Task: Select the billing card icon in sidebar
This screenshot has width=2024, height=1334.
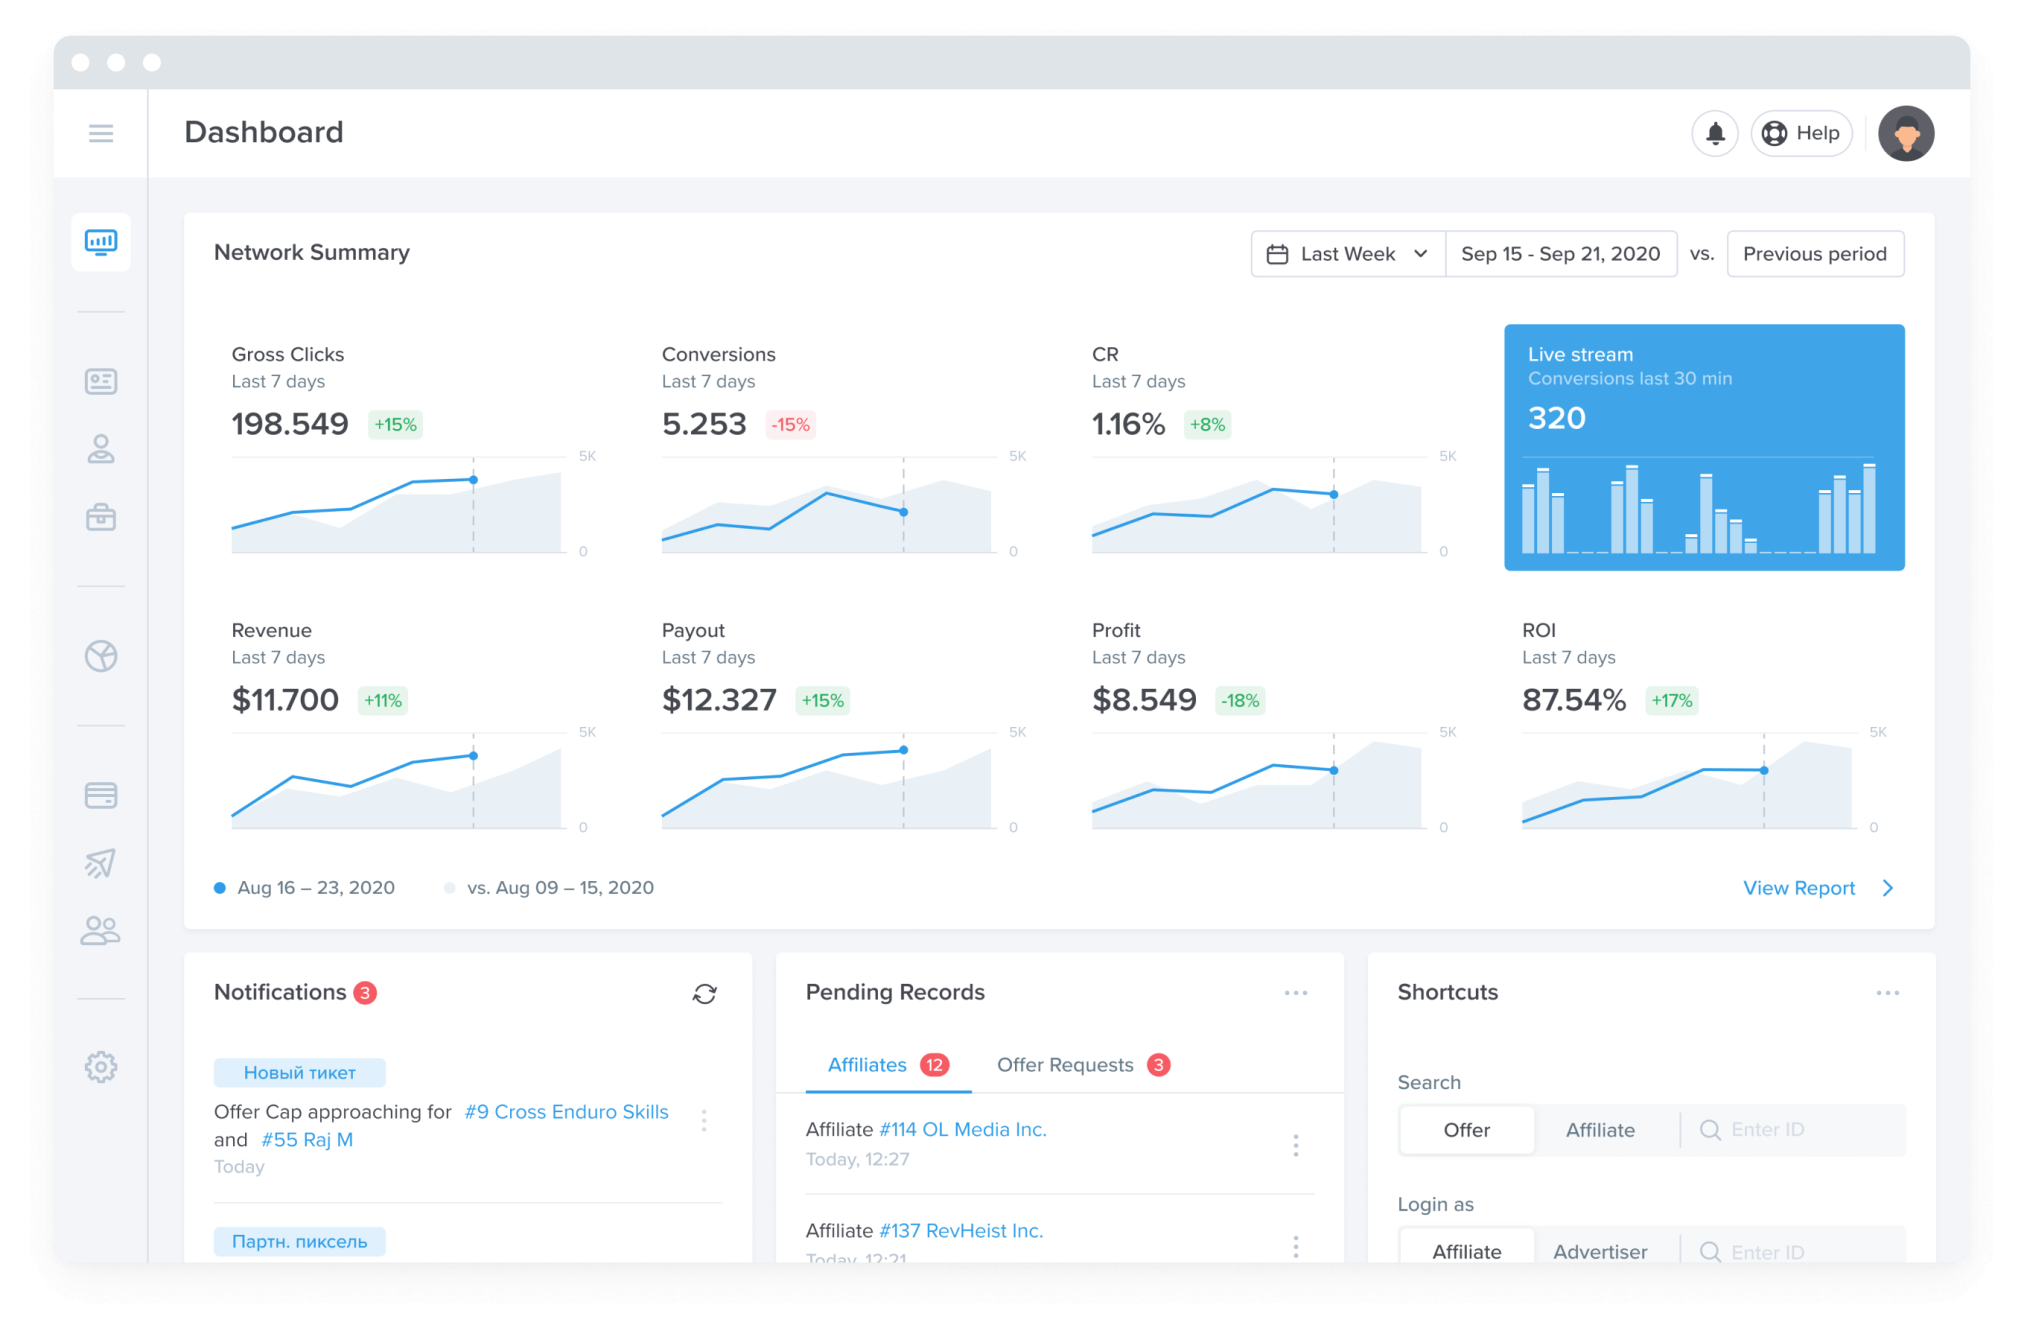Action: pos(101,794)
